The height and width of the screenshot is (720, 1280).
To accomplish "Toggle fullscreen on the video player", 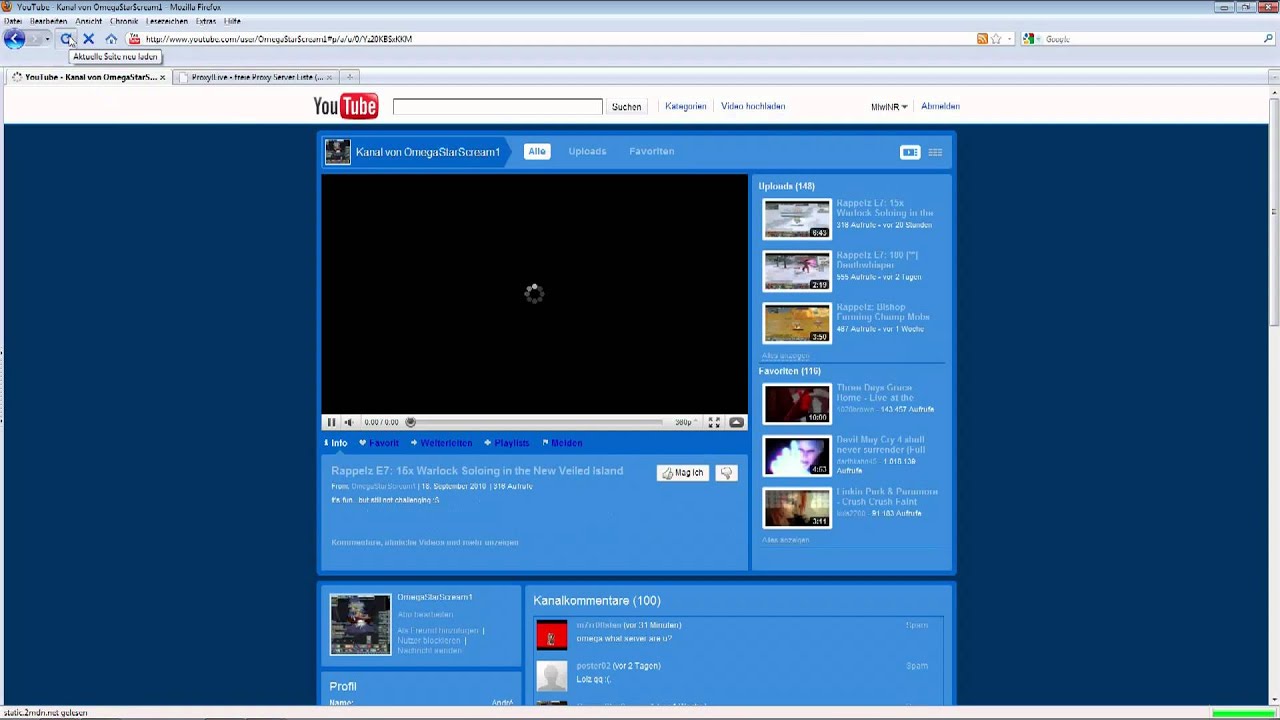I will click(714, 422).
